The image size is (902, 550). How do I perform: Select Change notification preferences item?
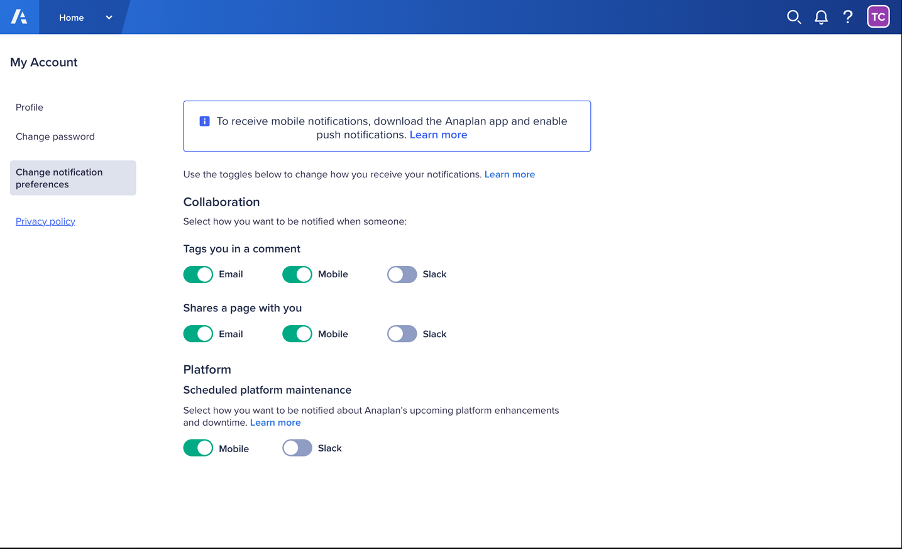(x=73, y=178)
